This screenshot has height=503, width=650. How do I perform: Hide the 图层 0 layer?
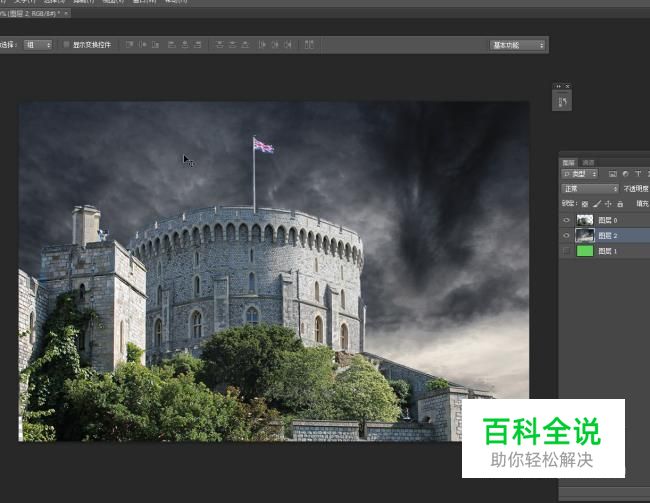tap(566, 220)
